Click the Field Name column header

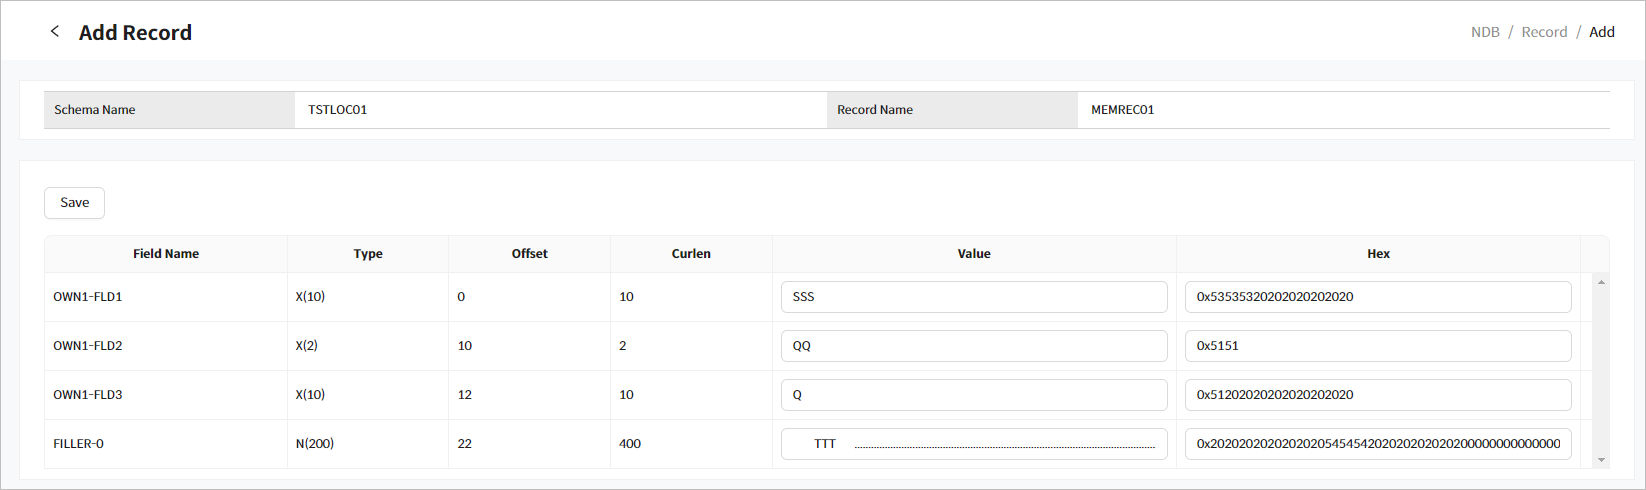[x=166, y=254]
